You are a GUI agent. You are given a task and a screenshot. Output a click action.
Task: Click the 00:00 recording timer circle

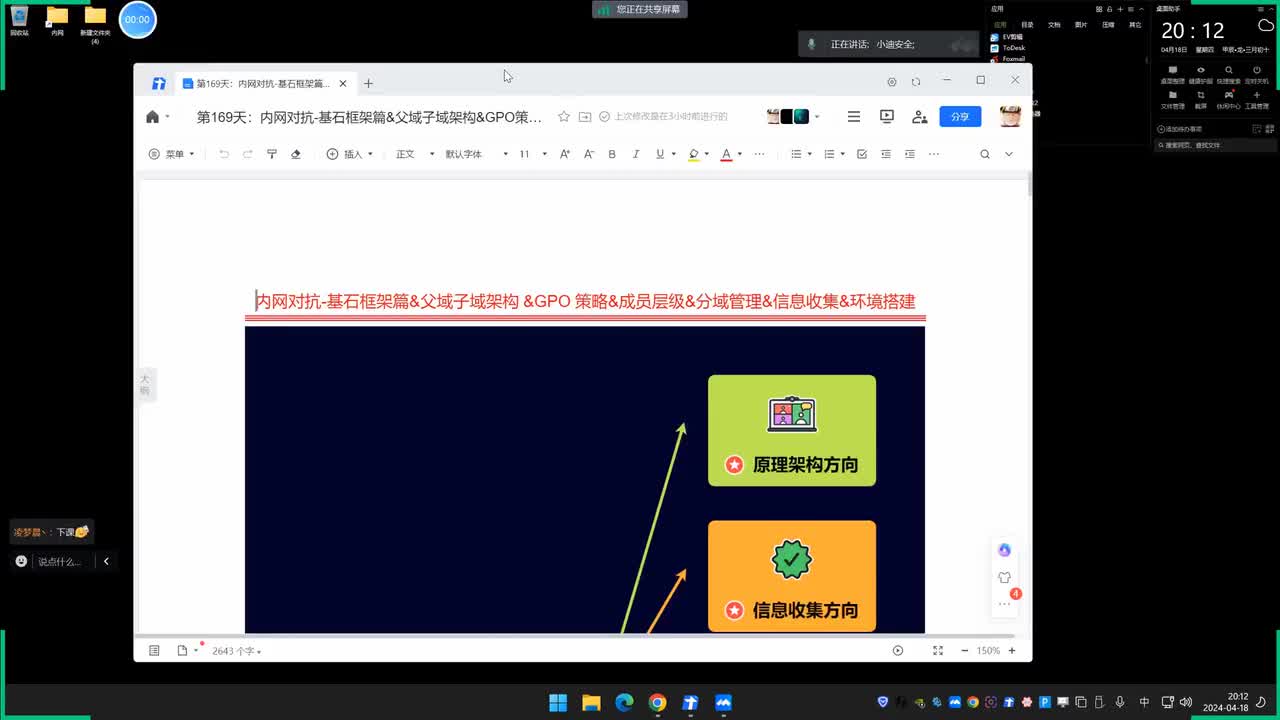(x=137, y=20)
